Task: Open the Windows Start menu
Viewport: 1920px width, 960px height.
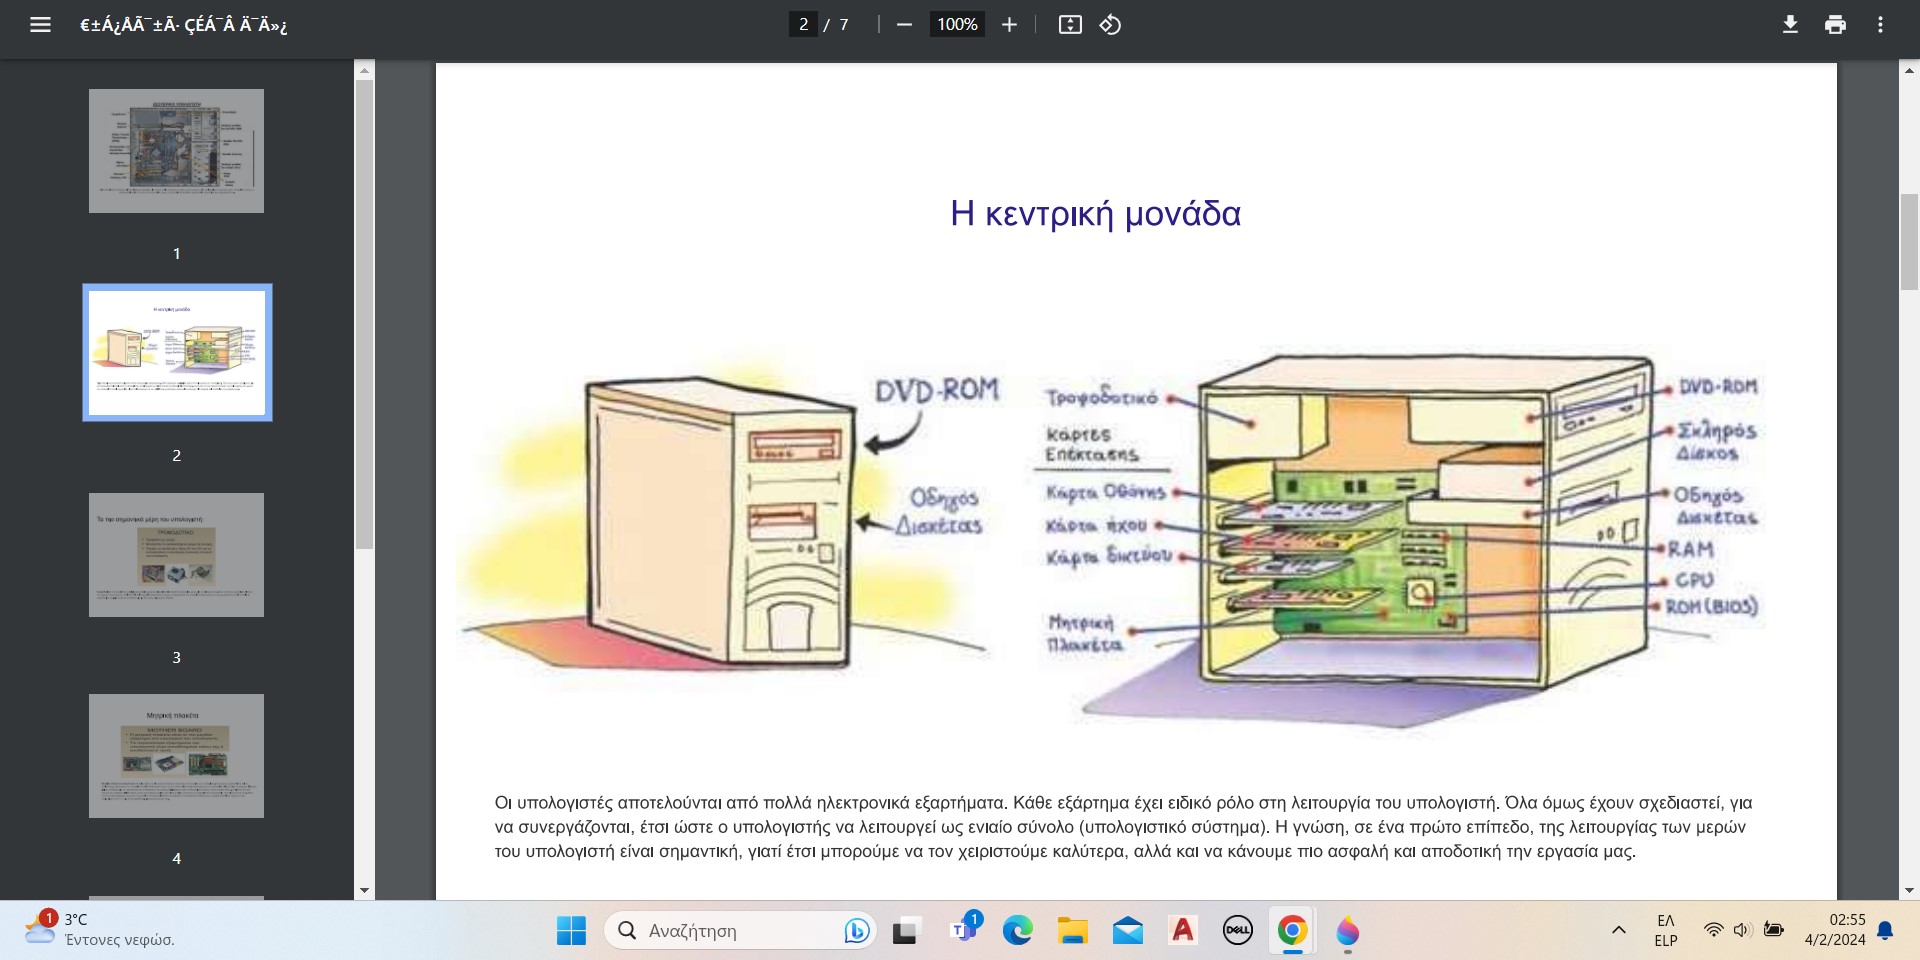Action: pyautogui.click(x=571, y=931)
